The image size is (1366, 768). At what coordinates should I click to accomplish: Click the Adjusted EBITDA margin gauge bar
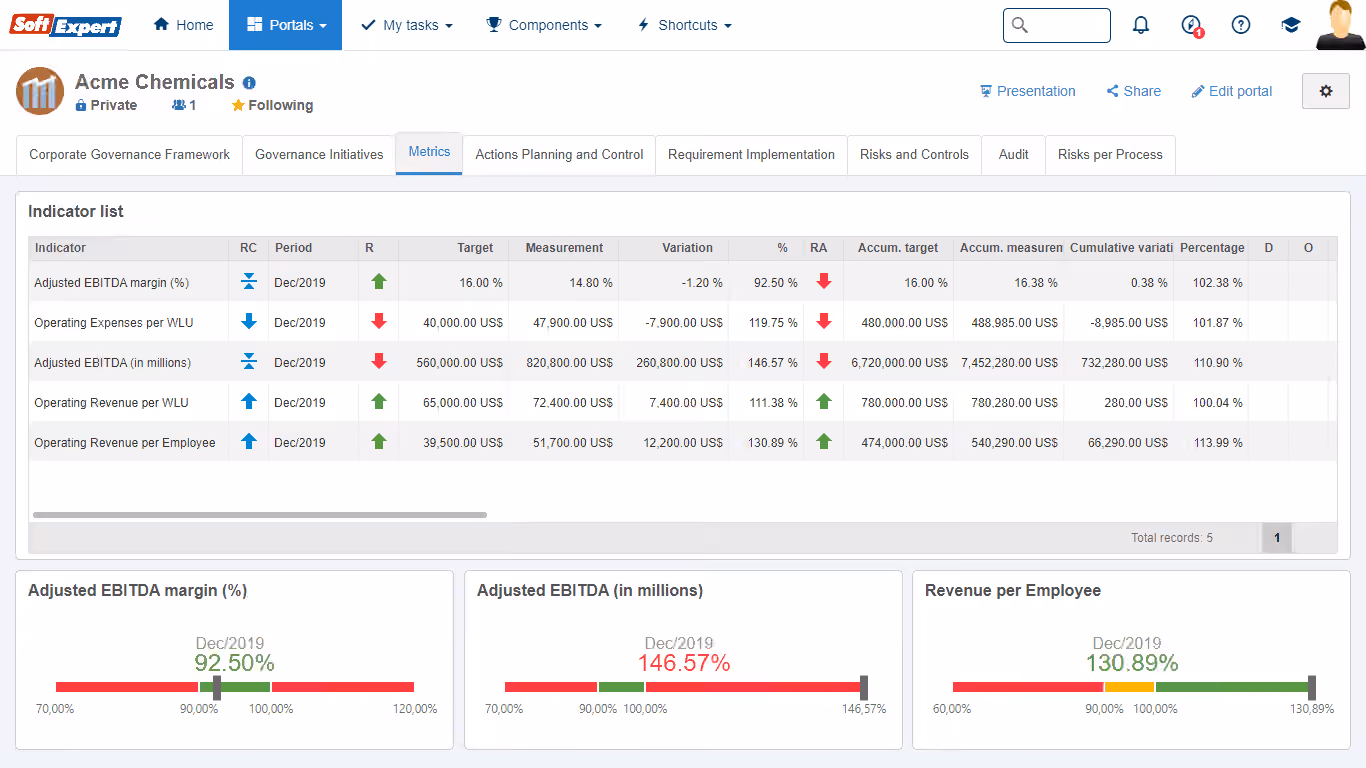click(235, 687)
